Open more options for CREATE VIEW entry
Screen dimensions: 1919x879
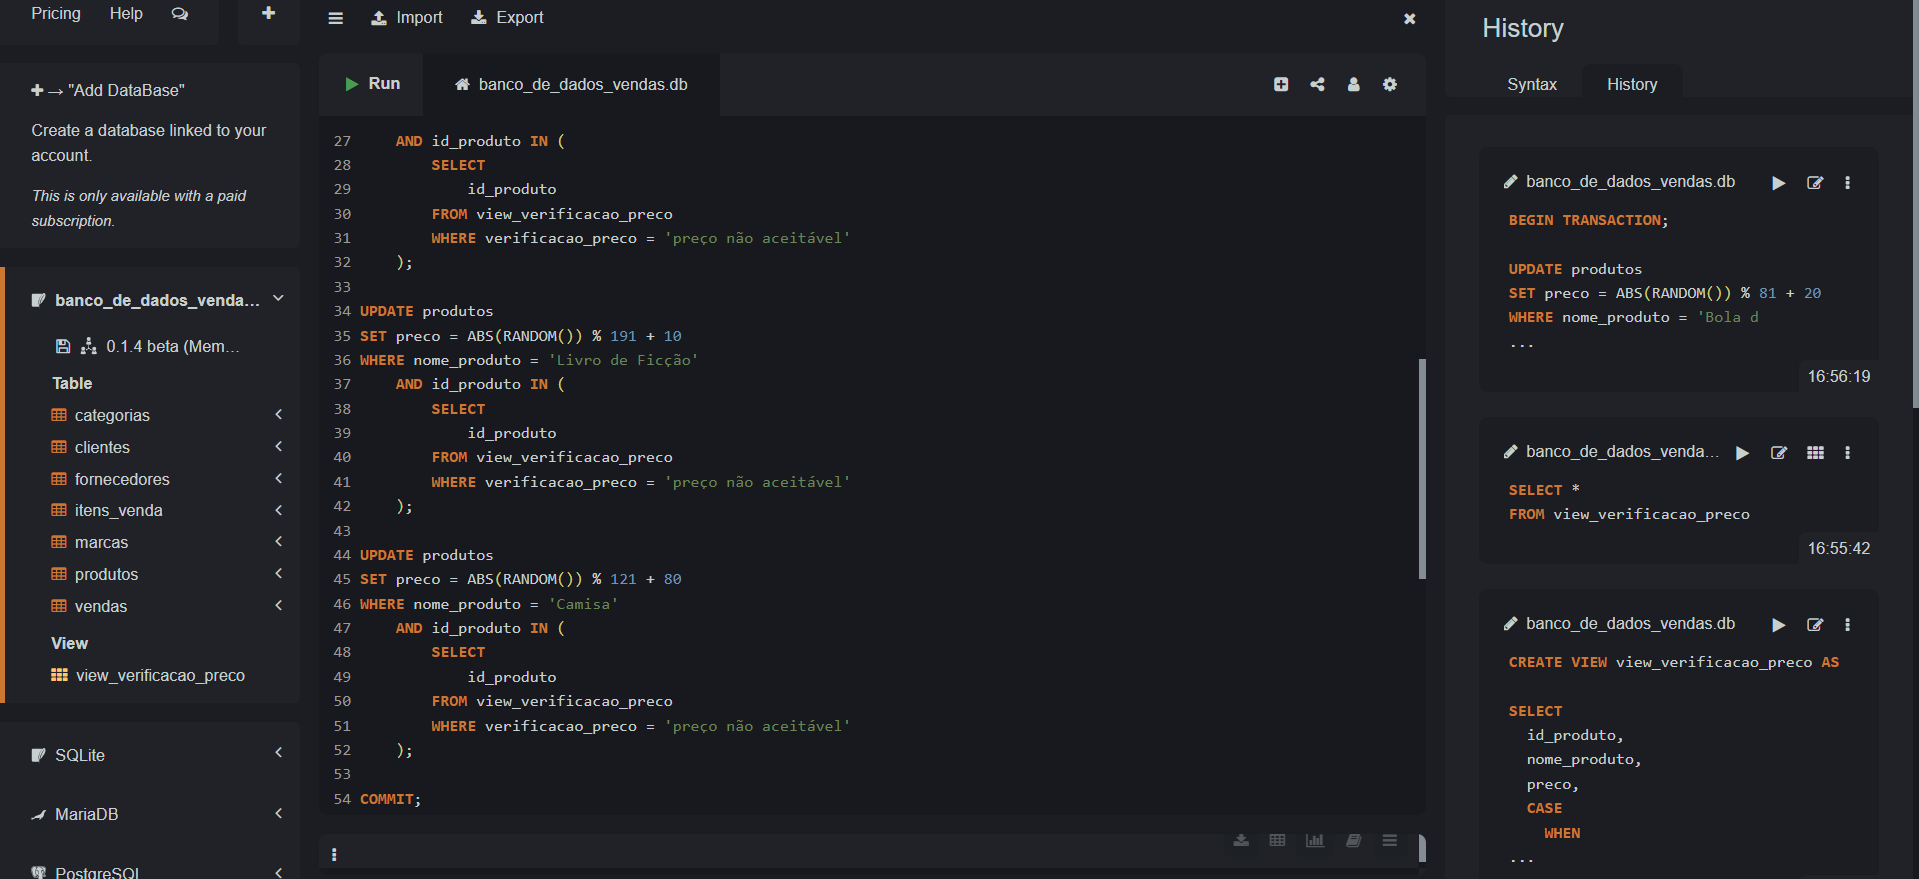click(x=1847, y=625)
